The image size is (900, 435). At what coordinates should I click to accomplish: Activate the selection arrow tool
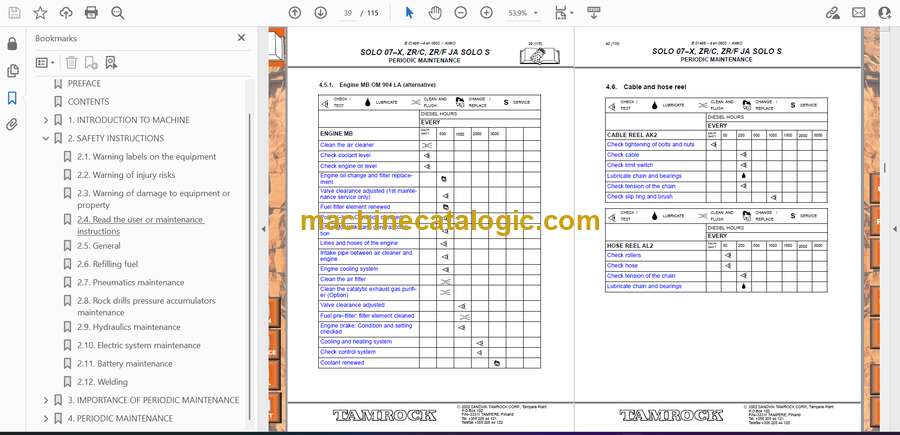coord(409,13)
